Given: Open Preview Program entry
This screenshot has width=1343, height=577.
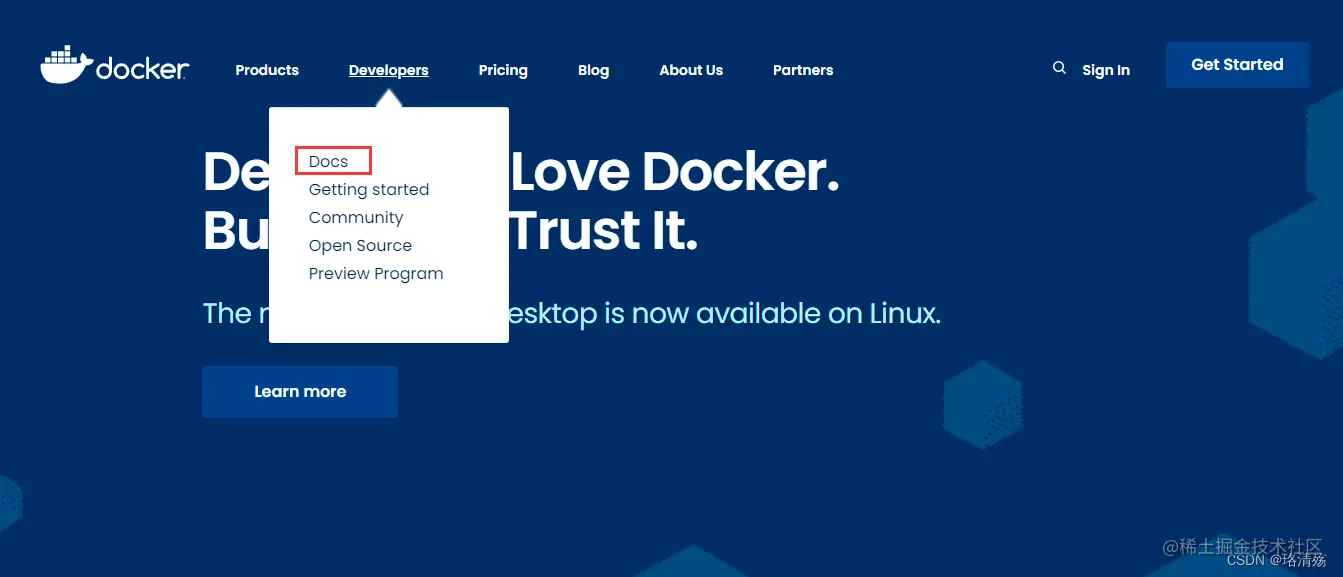Looking at the screenshot, I should pos(376,273).
